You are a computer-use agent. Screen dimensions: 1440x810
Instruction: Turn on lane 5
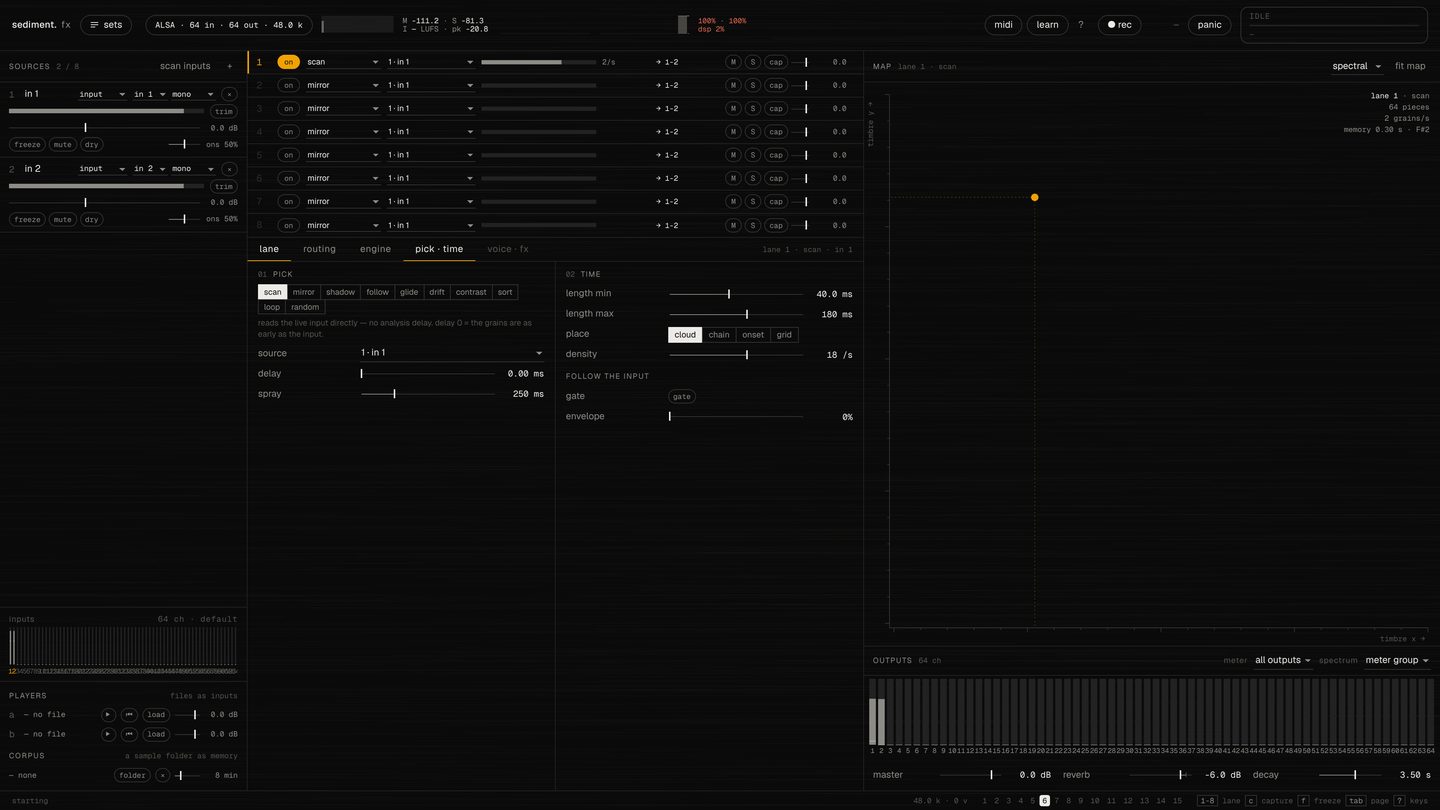(288, 155)
